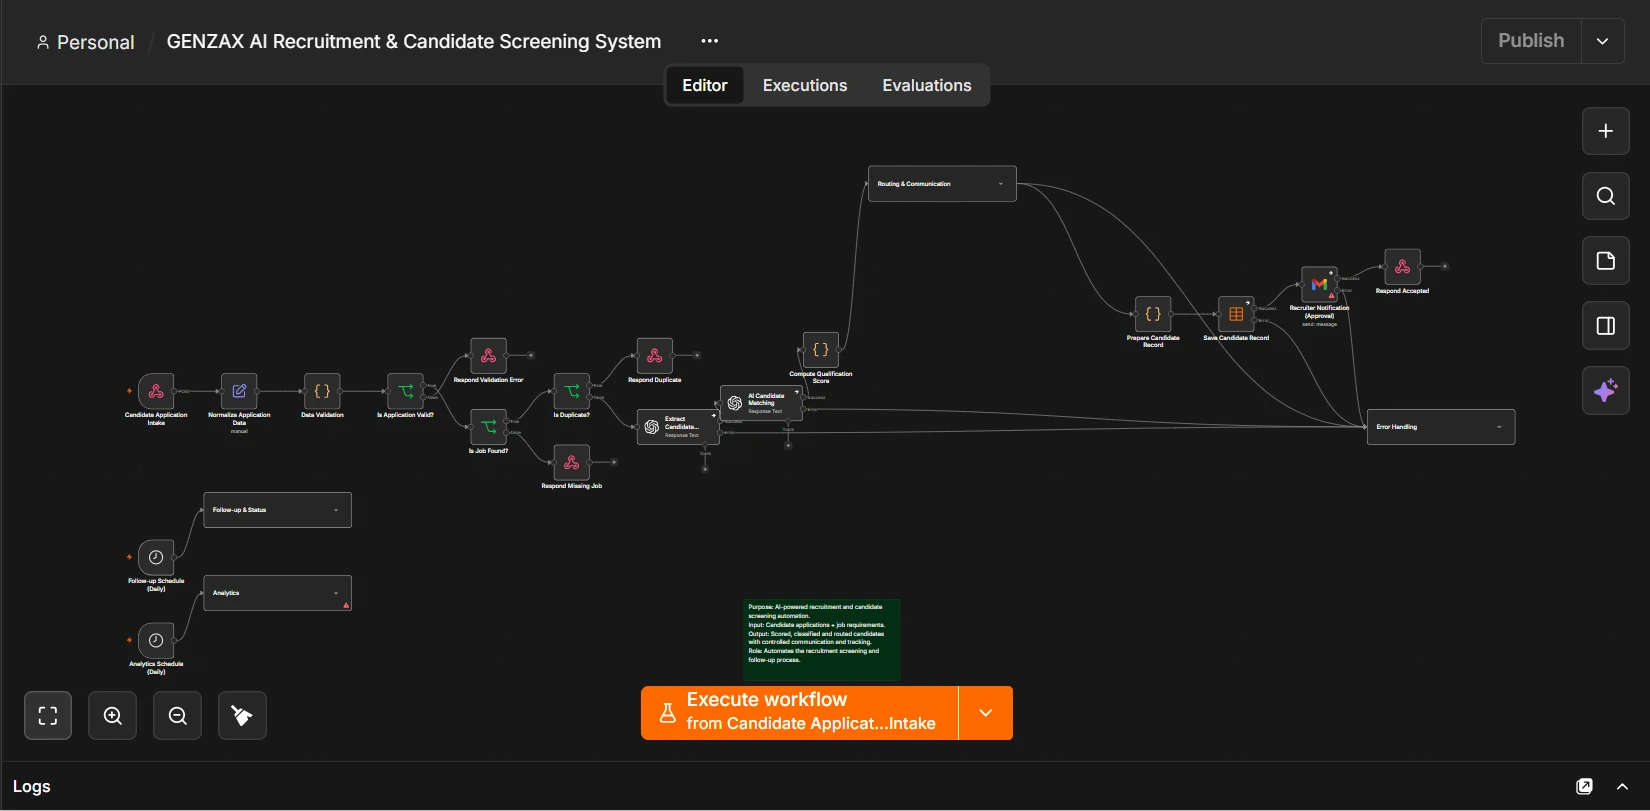Open the Extract Candidate OpenAI node
The image size is (1650, 811).
click(678, 427)
